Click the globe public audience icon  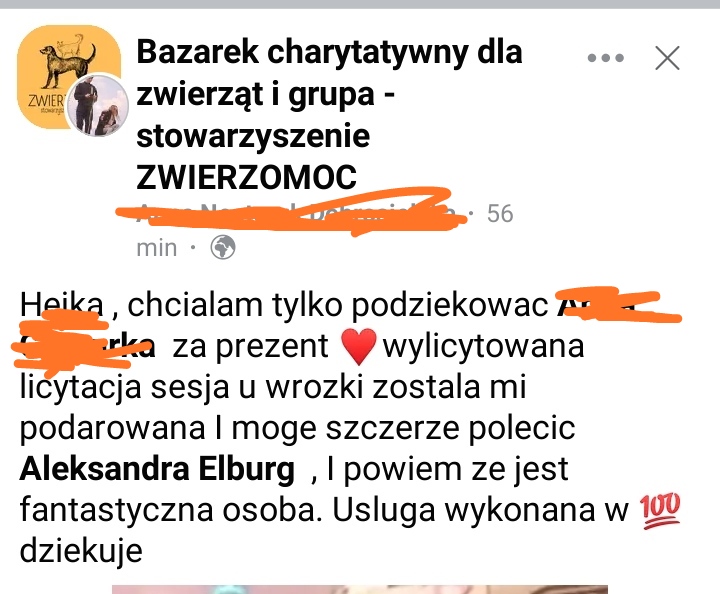click(223, 247)
